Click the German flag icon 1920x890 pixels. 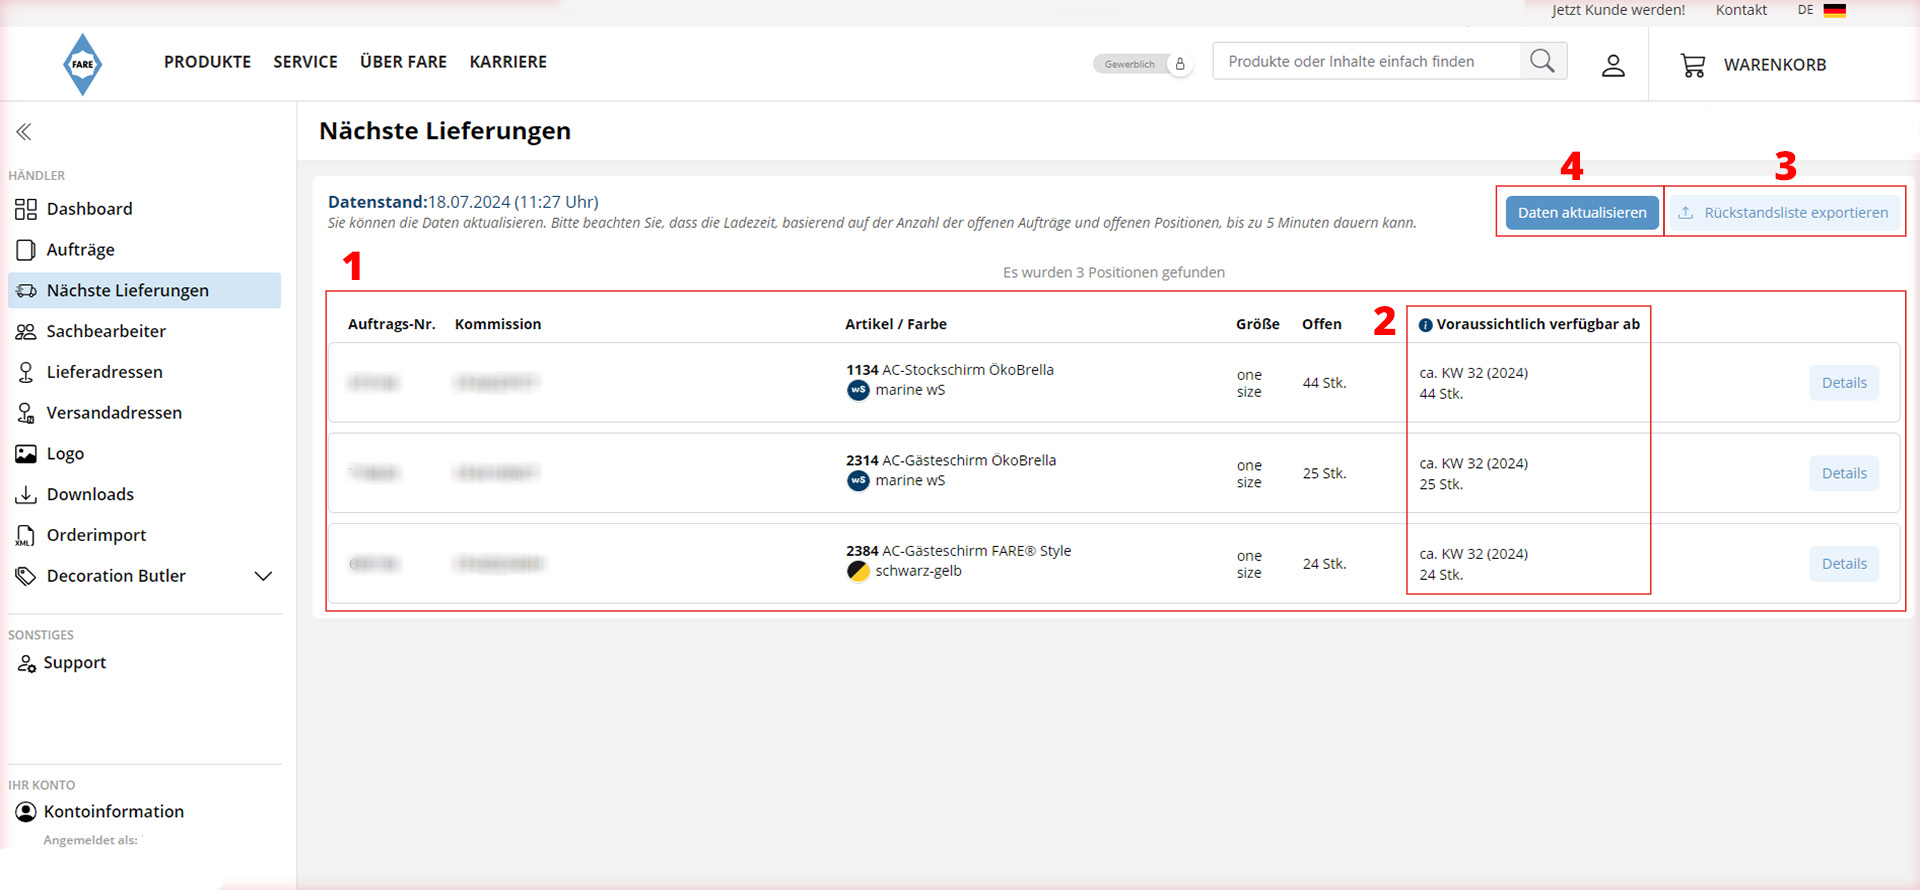click(x=1835, y=10)
